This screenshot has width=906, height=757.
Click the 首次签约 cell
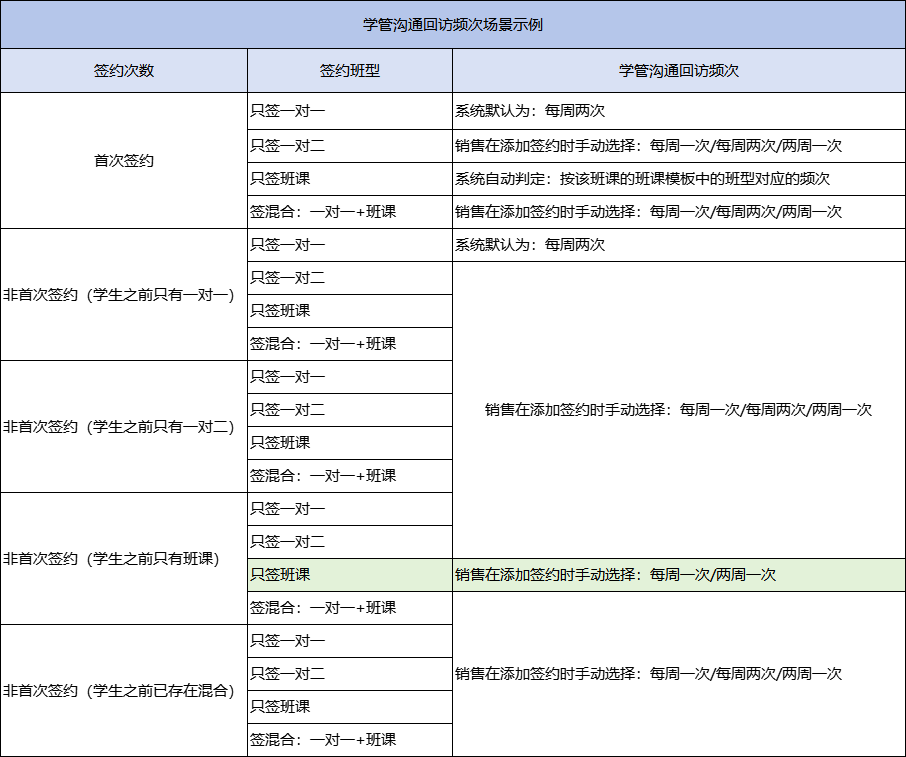tap(123, 161)
